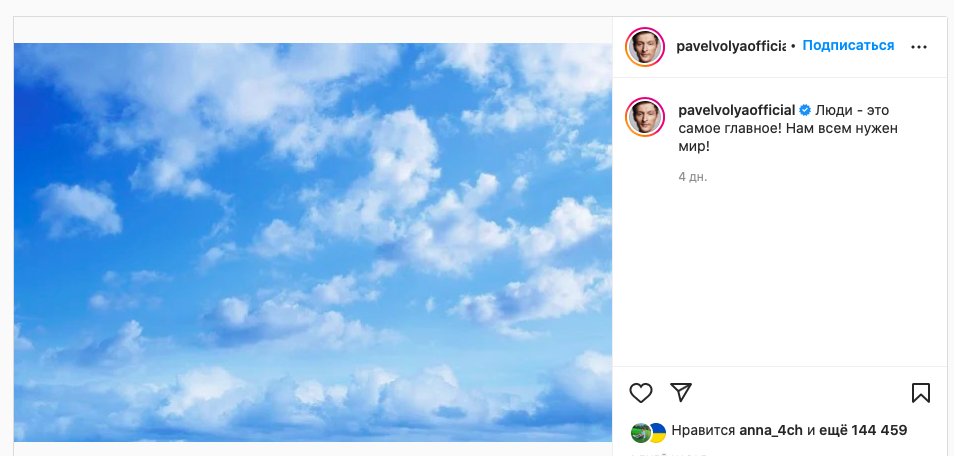Open the three-dot more options menu

pyautogui.click(x=919, y=46)
